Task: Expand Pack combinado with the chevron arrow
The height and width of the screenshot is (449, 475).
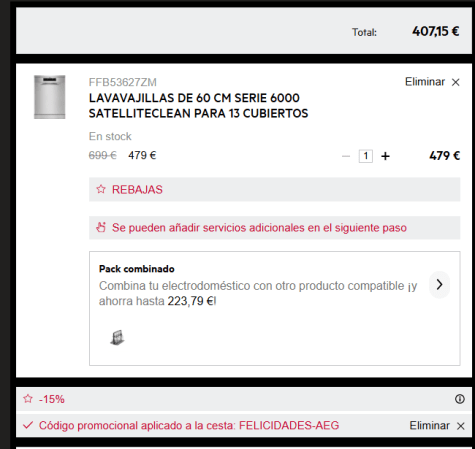Action: [x=439, y=285]
